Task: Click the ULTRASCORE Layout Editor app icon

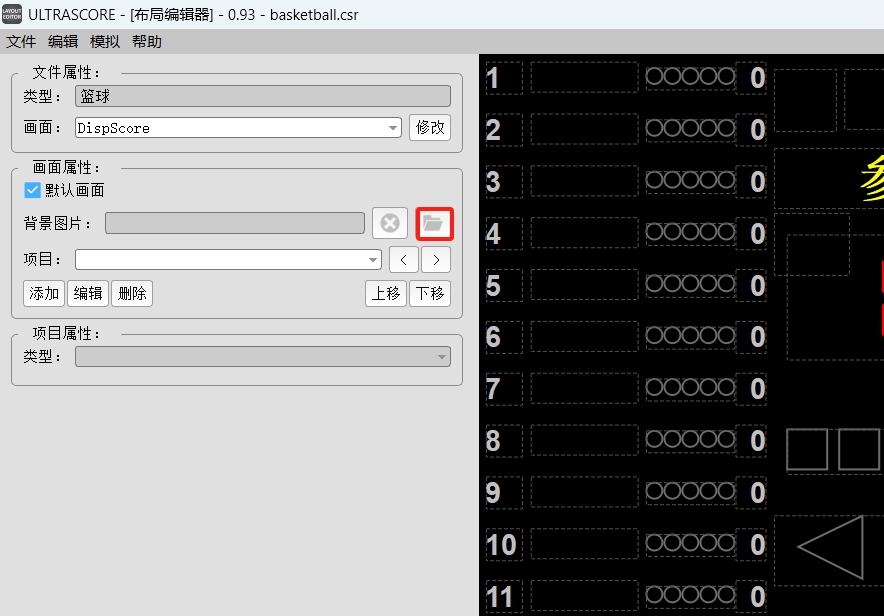Action: pyautogui.click(x=12, y=14)
